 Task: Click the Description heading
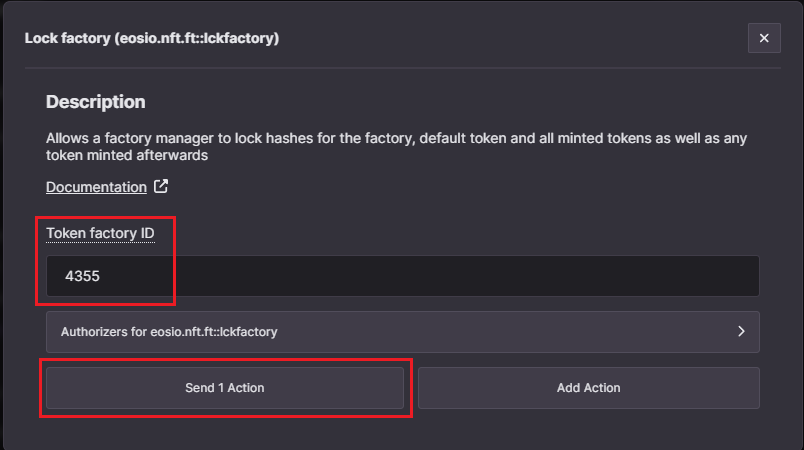click(96, 102)
